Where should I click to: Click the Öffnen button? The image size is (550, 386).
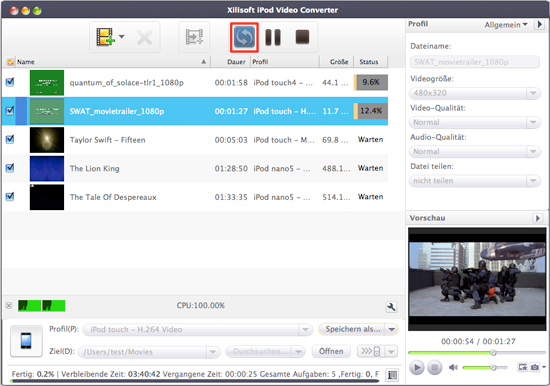coord(331,351)
